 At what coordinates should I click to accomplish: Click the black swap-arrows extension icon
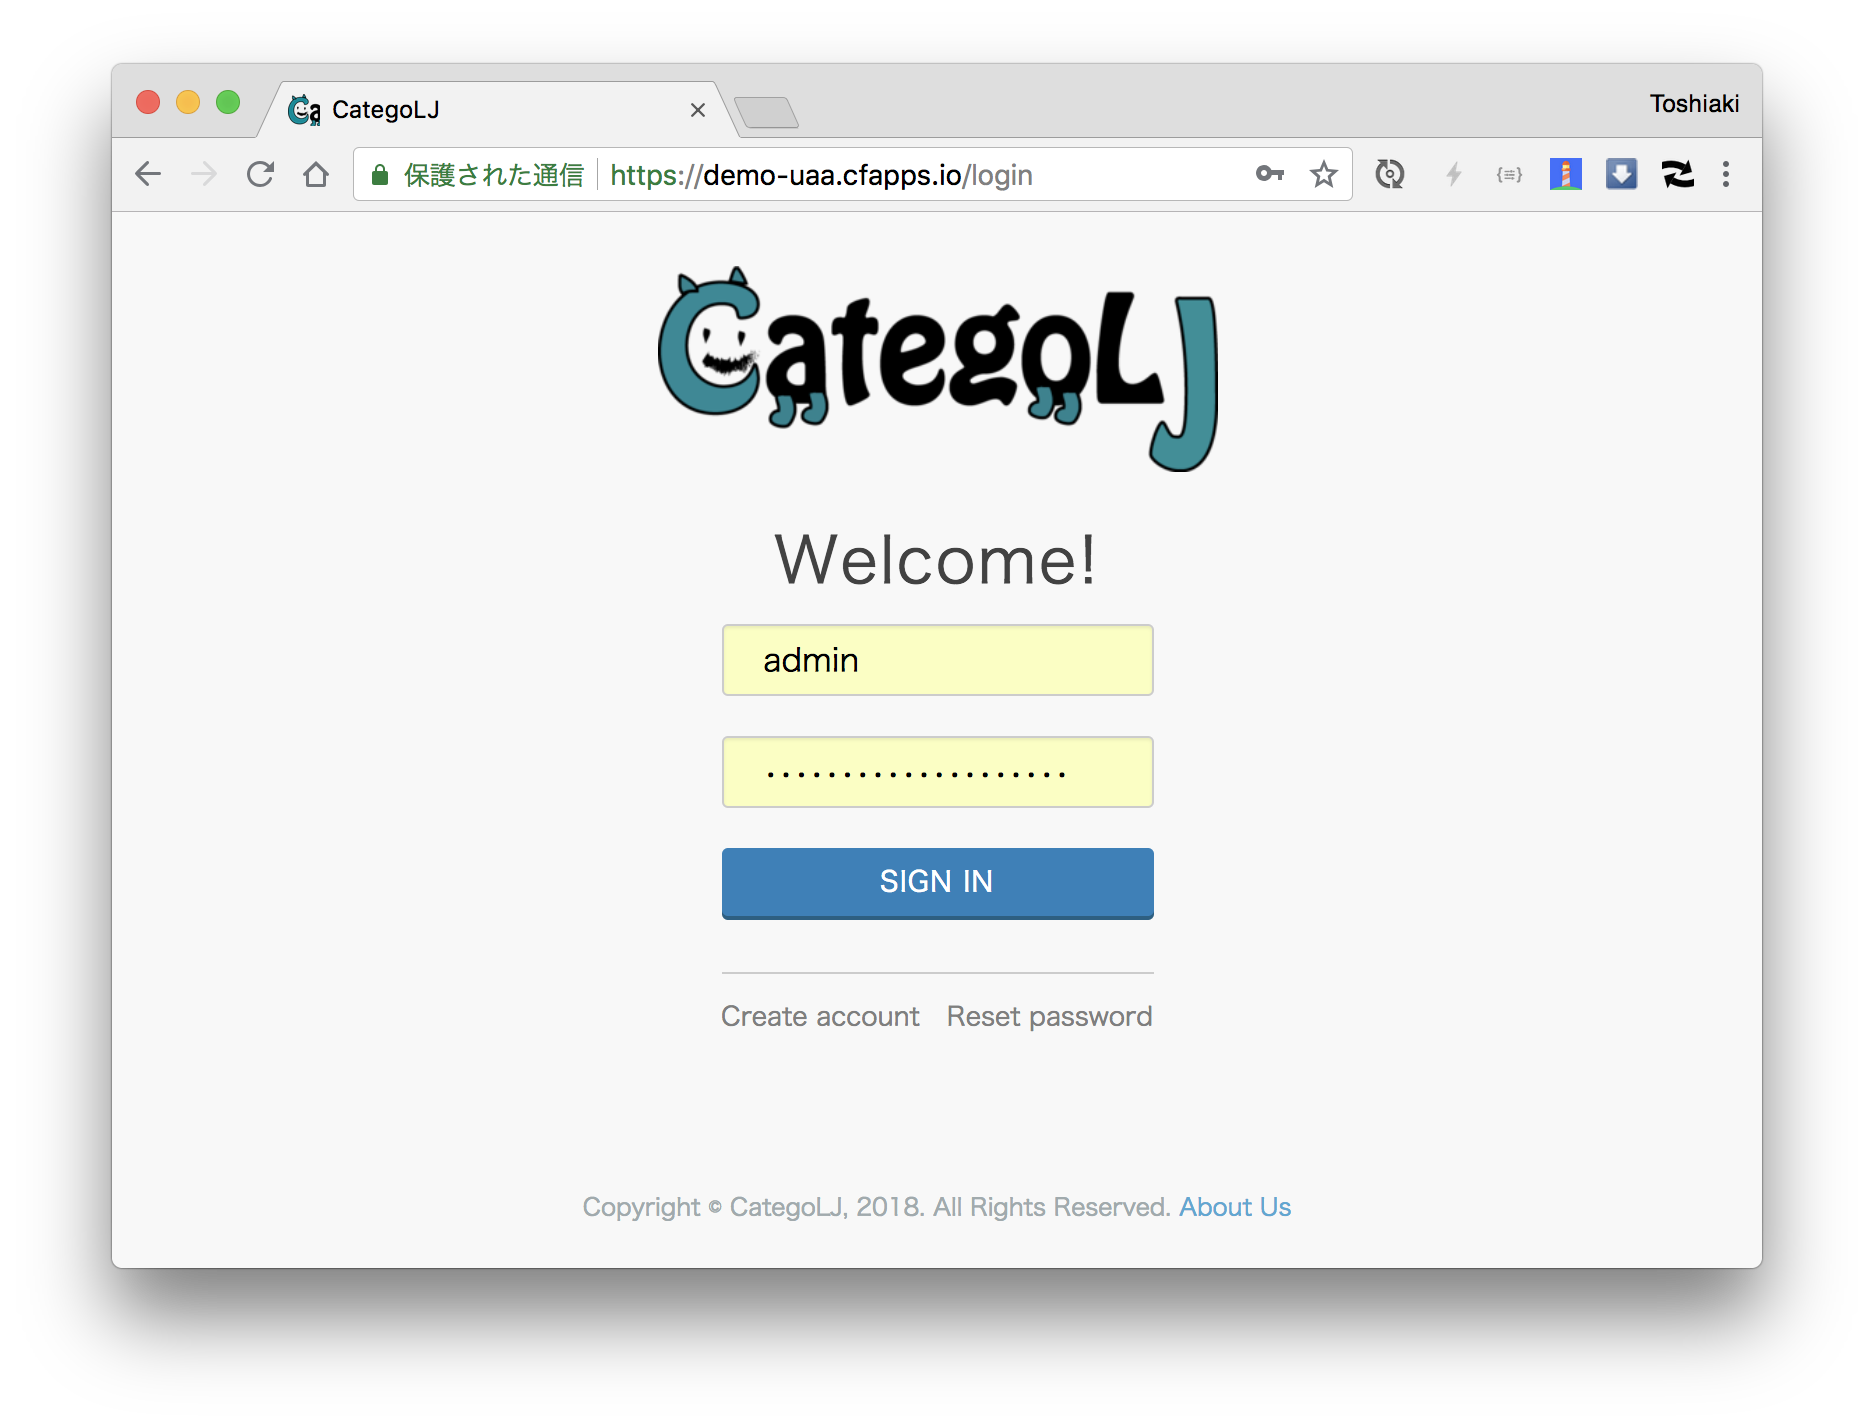pyautogui.click(x=1678, y=175)
